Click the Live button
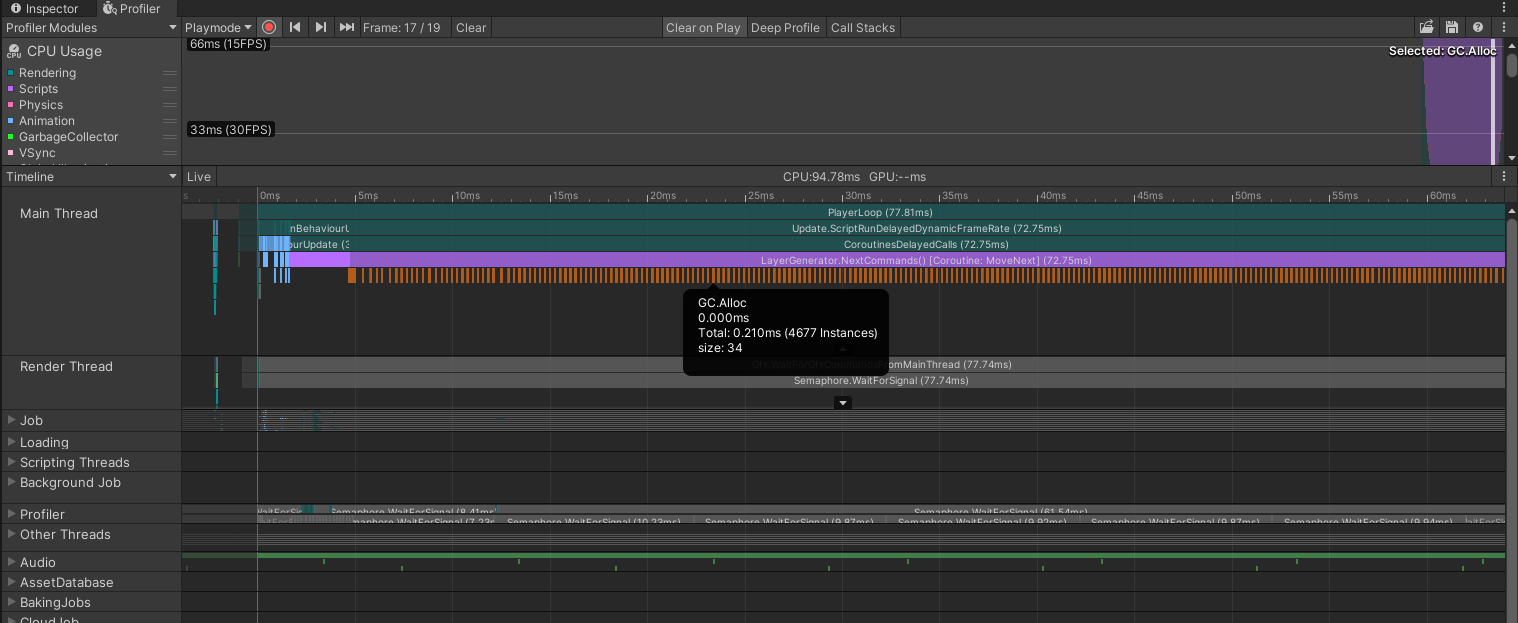 [199, 177]
